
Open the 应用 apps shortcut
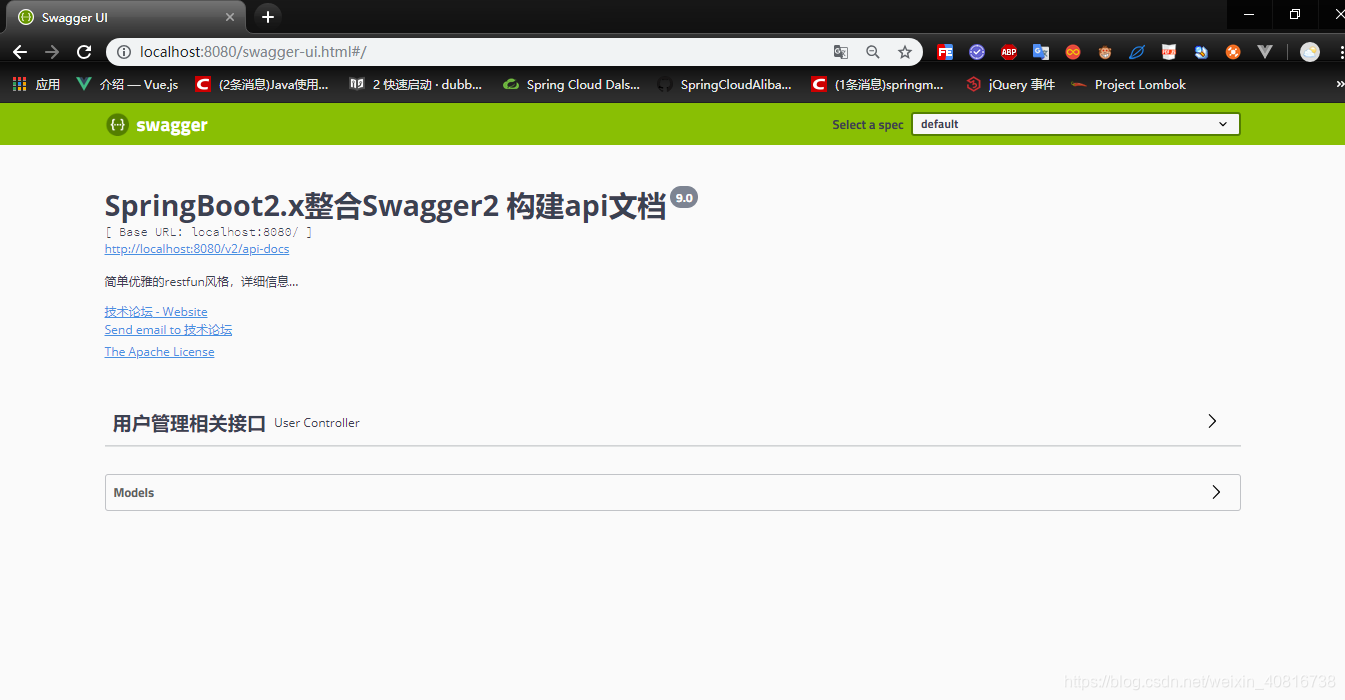(x=36, y=85)
